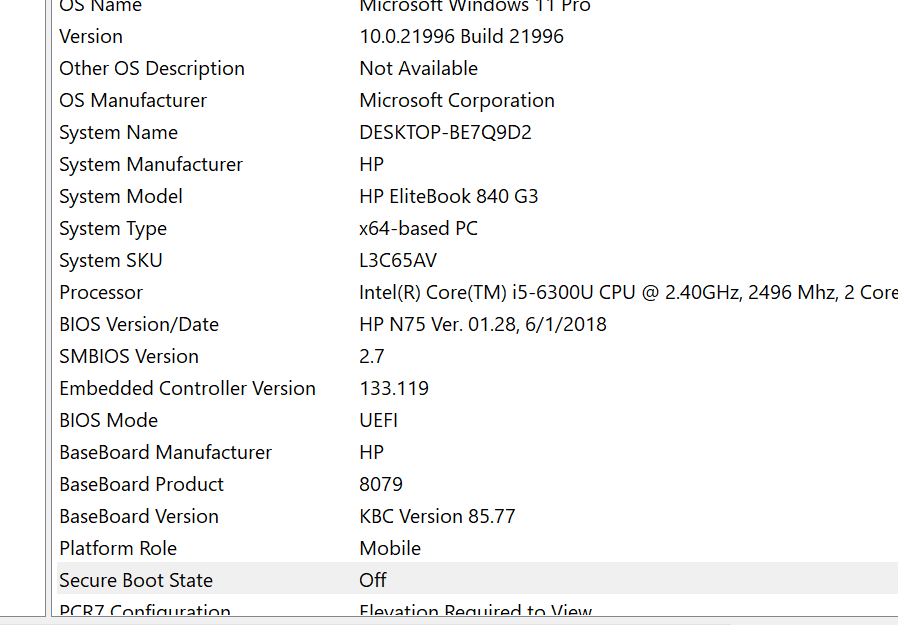The height and width of the screenshot is (625, 898).
Task: Click the KBC Version 85.77 value
Action: (437, 516)
